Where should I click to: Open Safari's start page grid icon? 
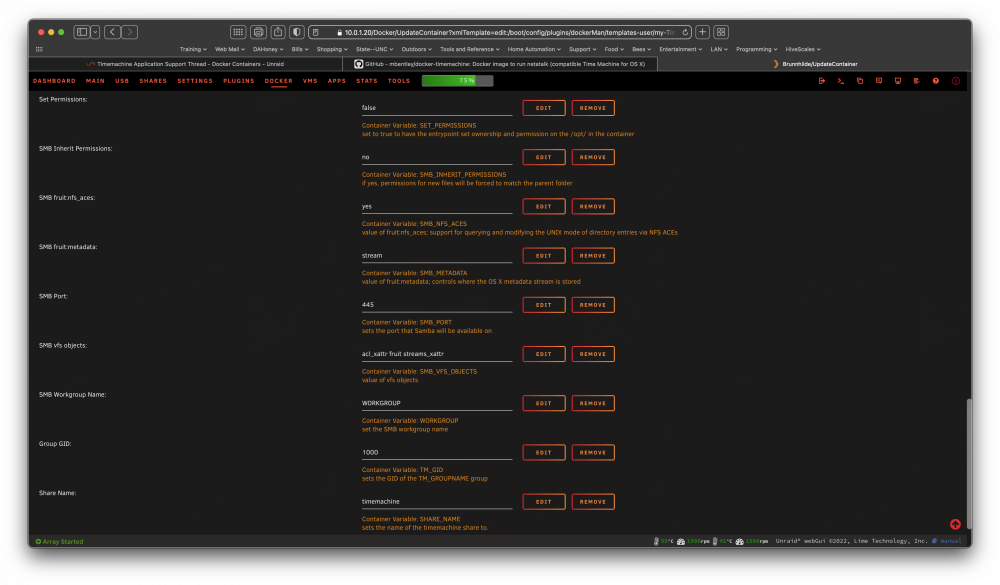(238, 32)
